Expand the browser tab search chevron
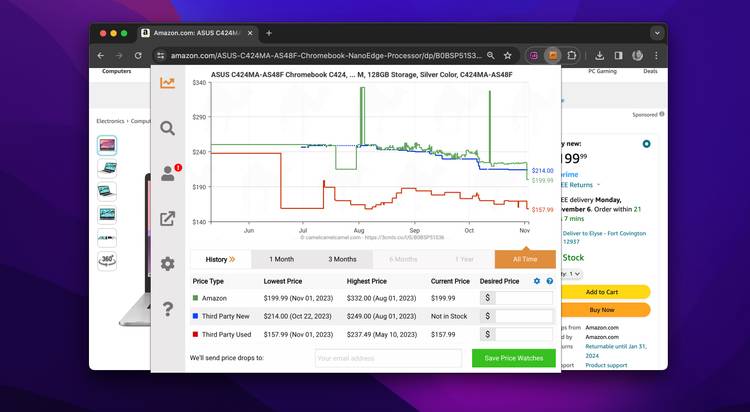 pos(657,33)
